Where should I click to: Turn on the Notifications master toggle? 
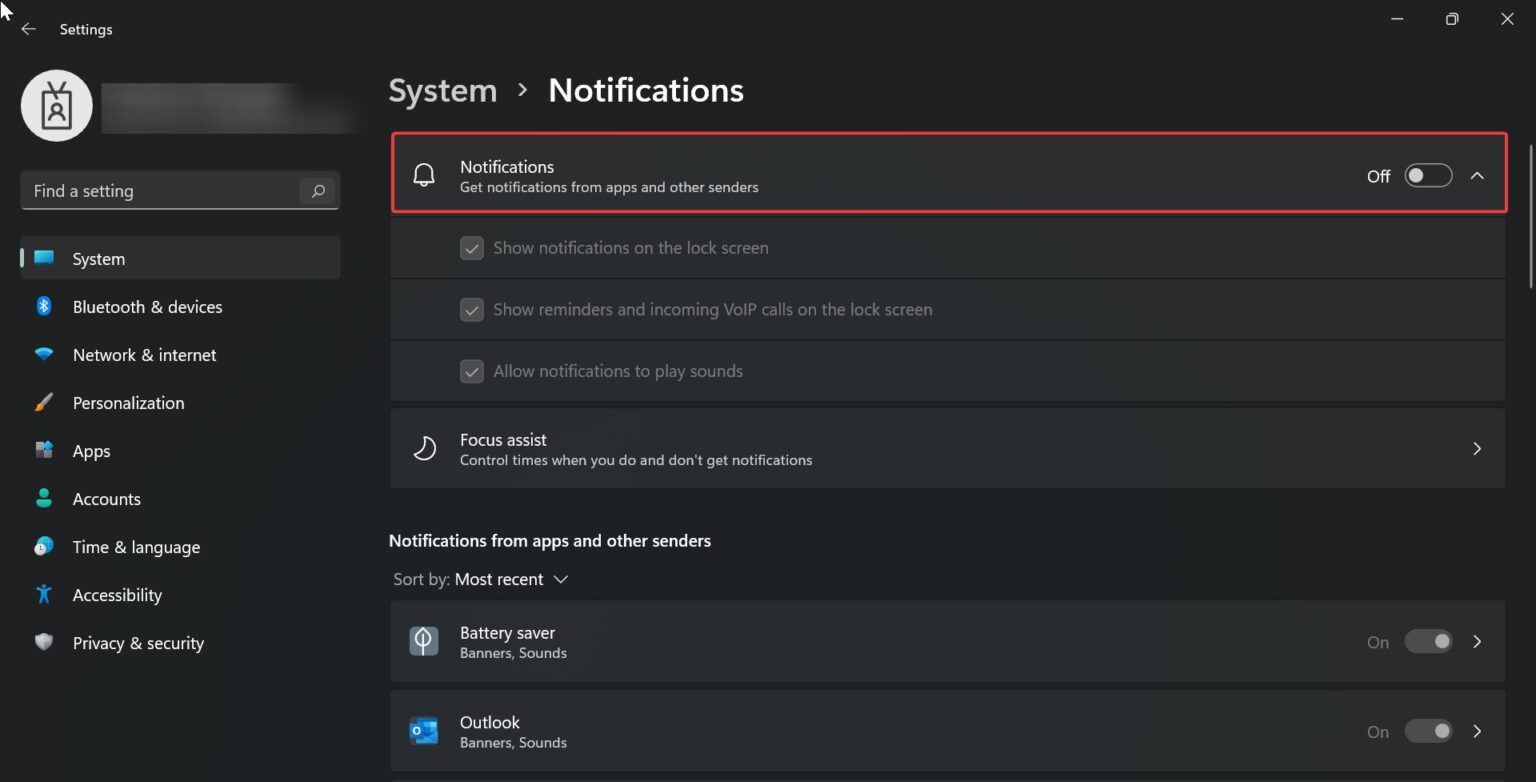pos(1428,174)
